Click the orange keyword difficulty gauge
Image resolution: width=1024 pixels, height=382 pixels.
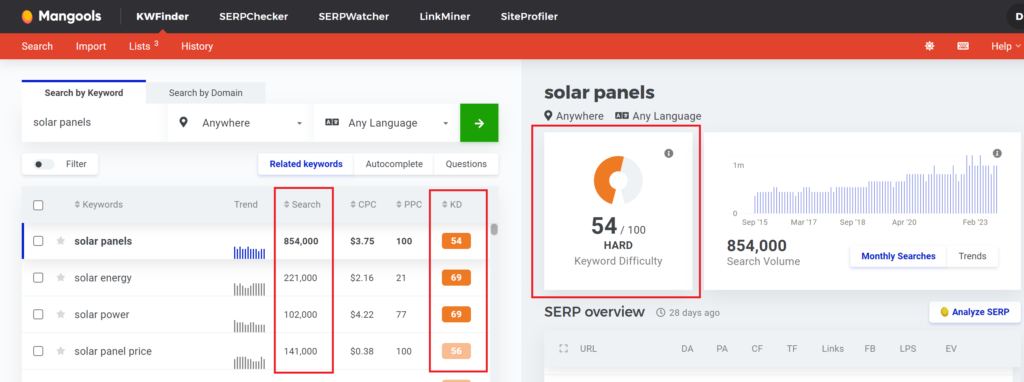(618, 180)
